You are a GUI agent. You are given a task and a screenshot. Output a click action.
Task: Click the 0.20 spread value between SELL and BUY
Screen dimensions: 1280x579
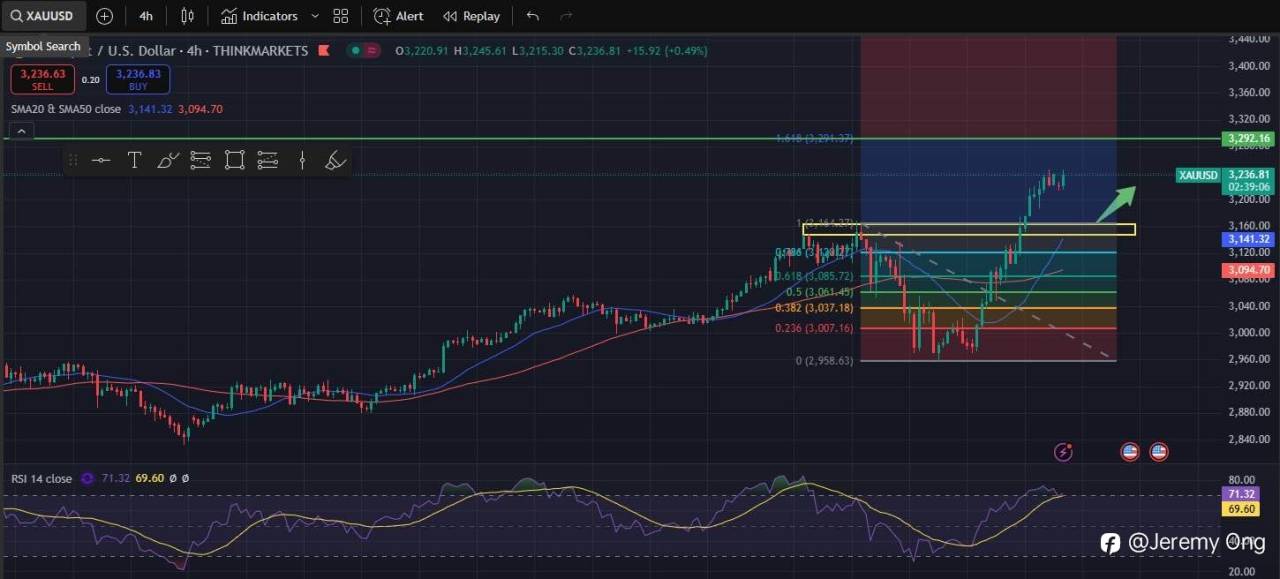tap(90, 80)
